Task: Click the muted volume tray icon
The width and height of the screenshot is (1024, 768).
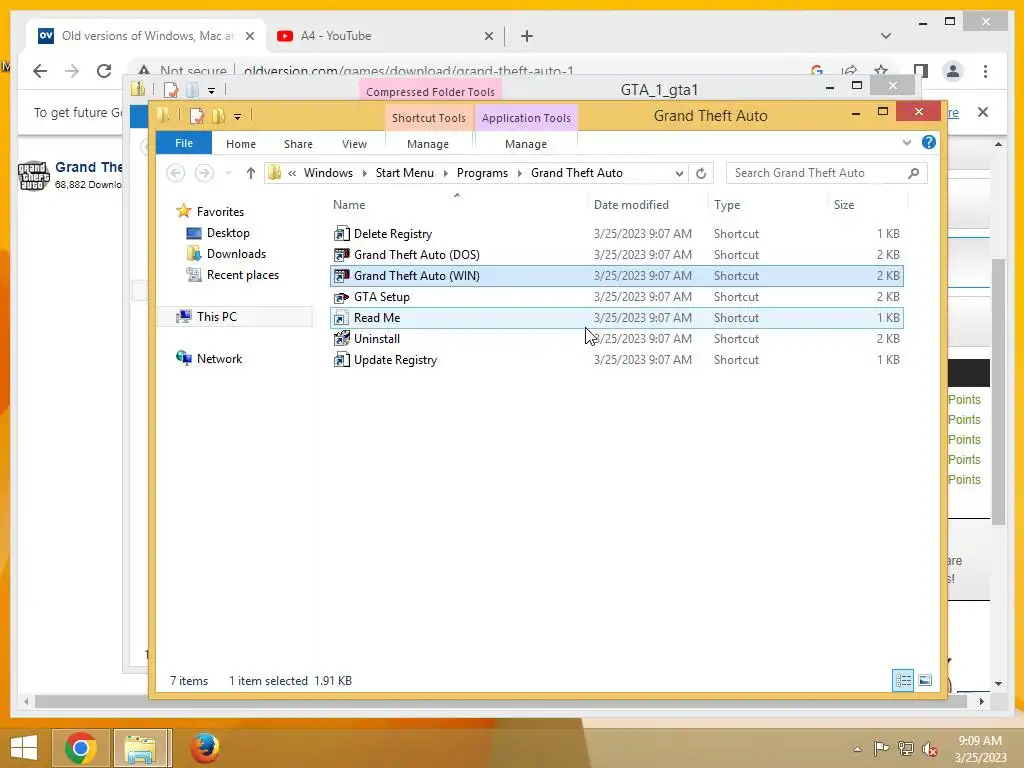Action: pos(930,749)
